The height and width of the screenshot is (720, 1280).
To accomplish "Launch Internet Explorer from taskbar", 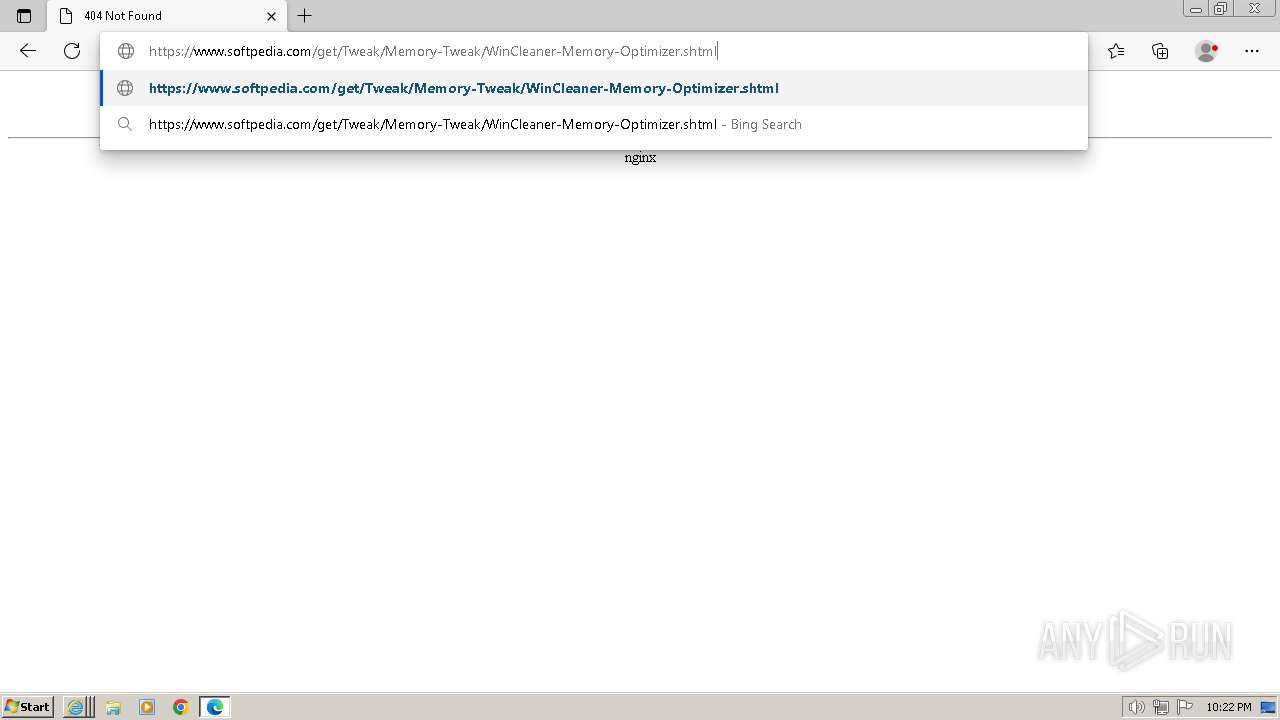I will (75, 707).
